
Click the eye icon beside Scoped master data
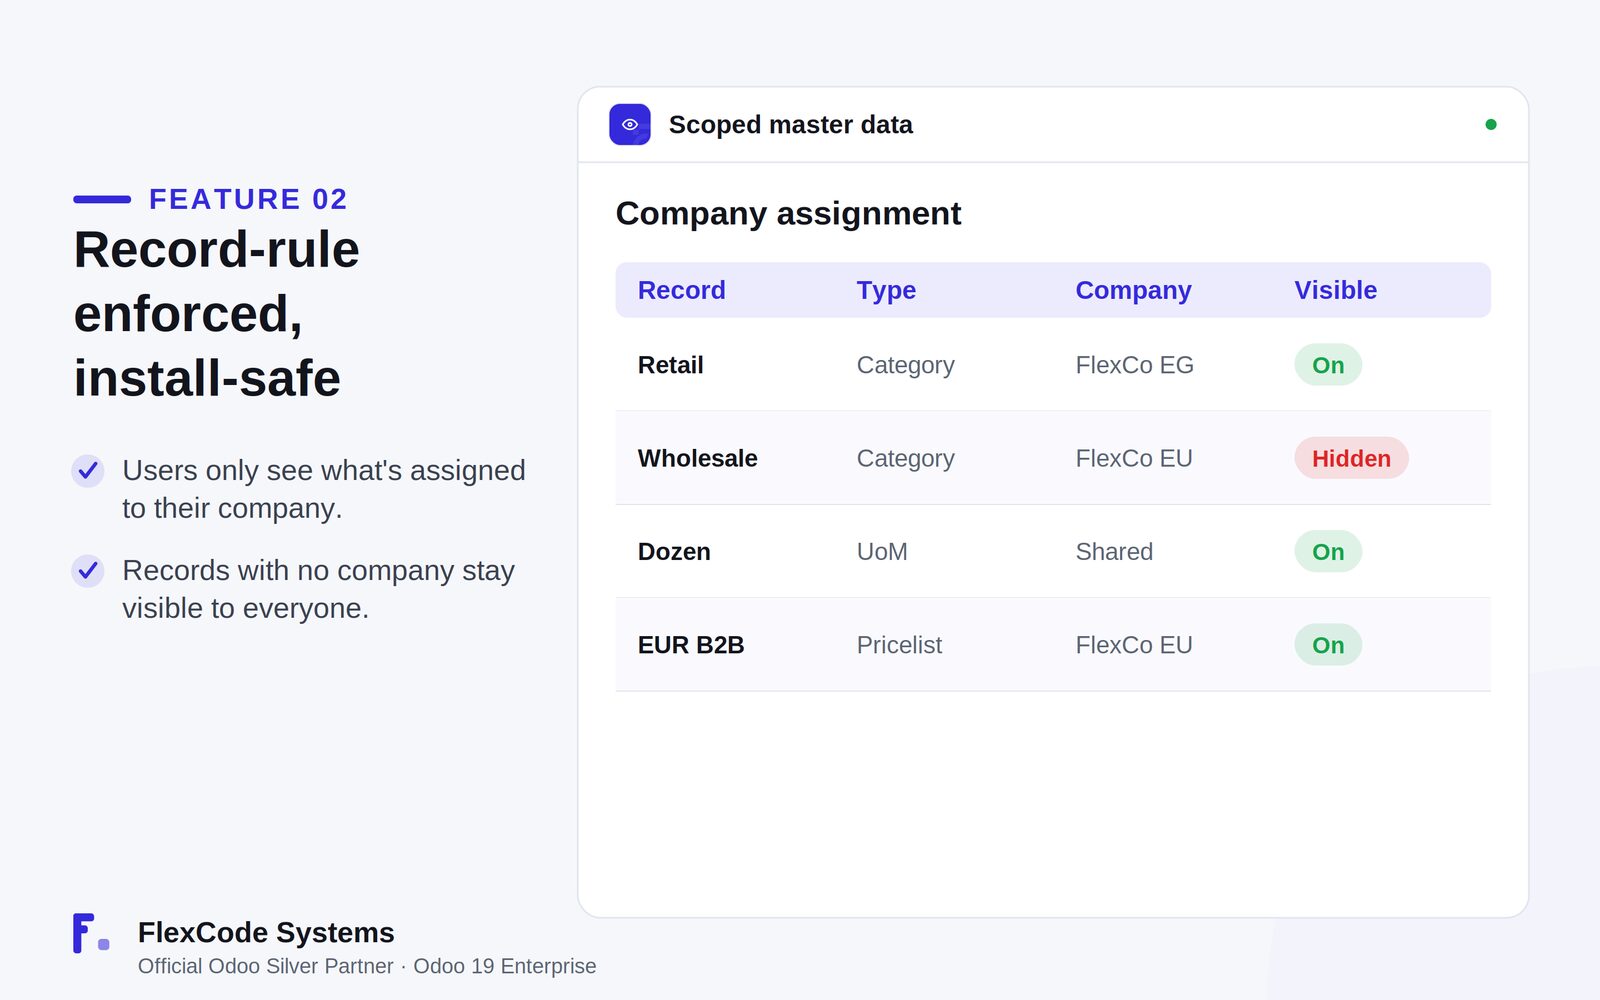pyautogui.click(x=630, y=125)
